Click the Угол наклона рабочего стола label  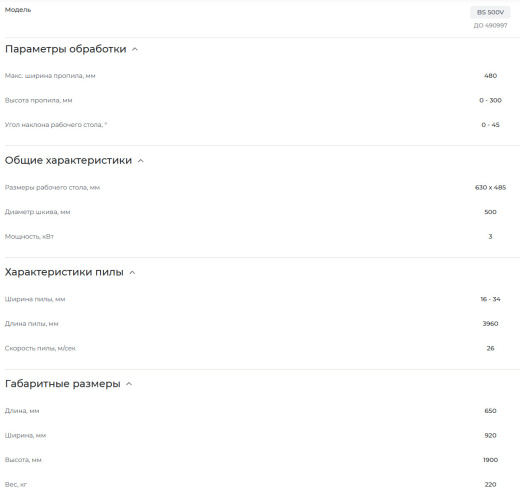coord(56,125)
